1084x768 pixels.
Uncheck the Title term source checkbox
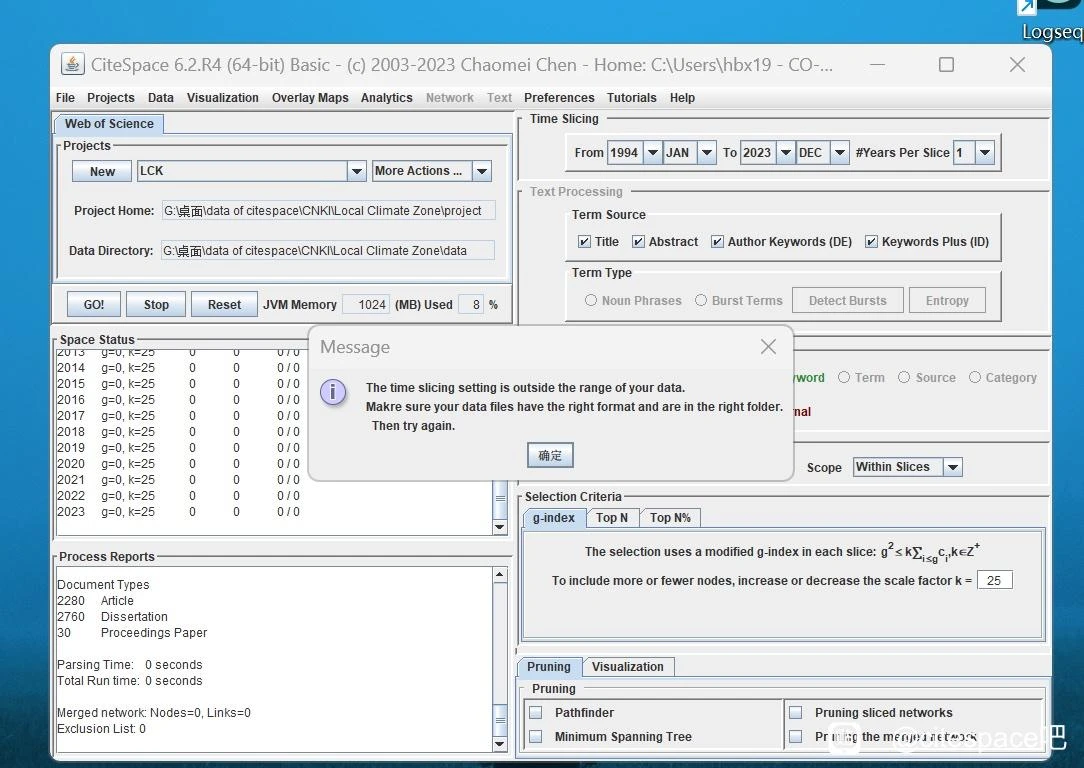pos(584,241)
